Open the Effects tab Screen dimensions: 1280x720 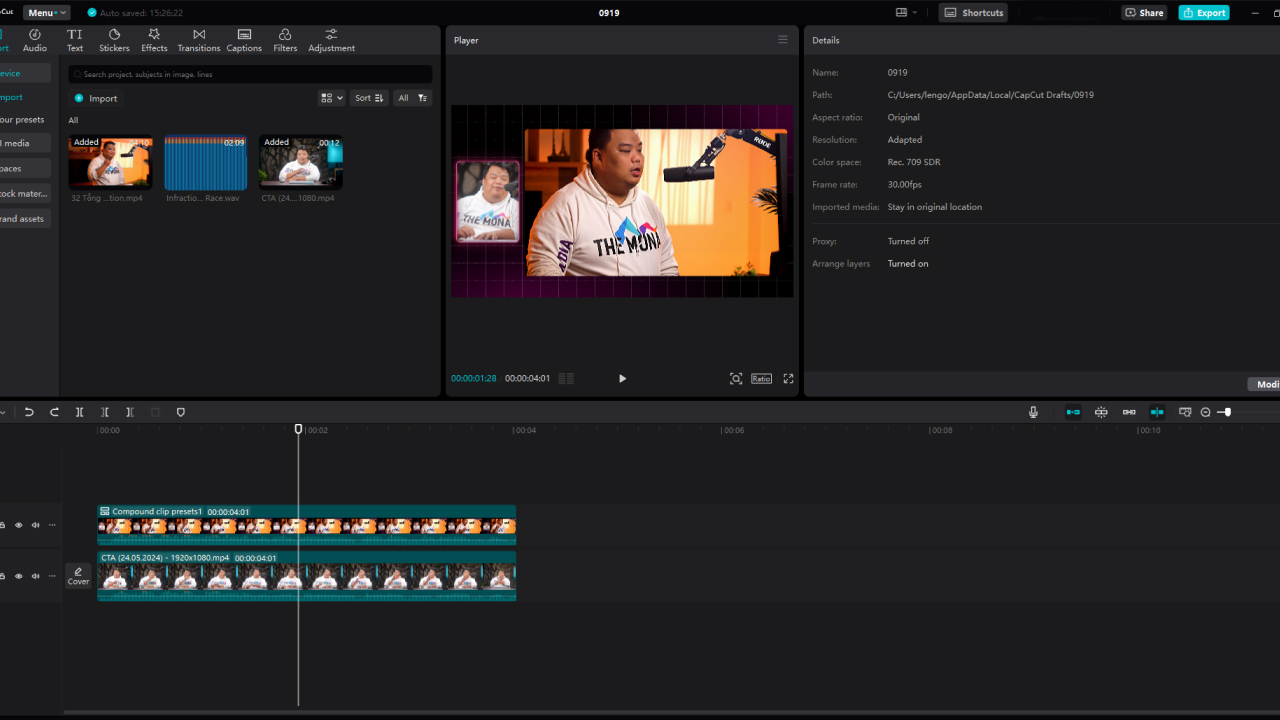(154, 40)
